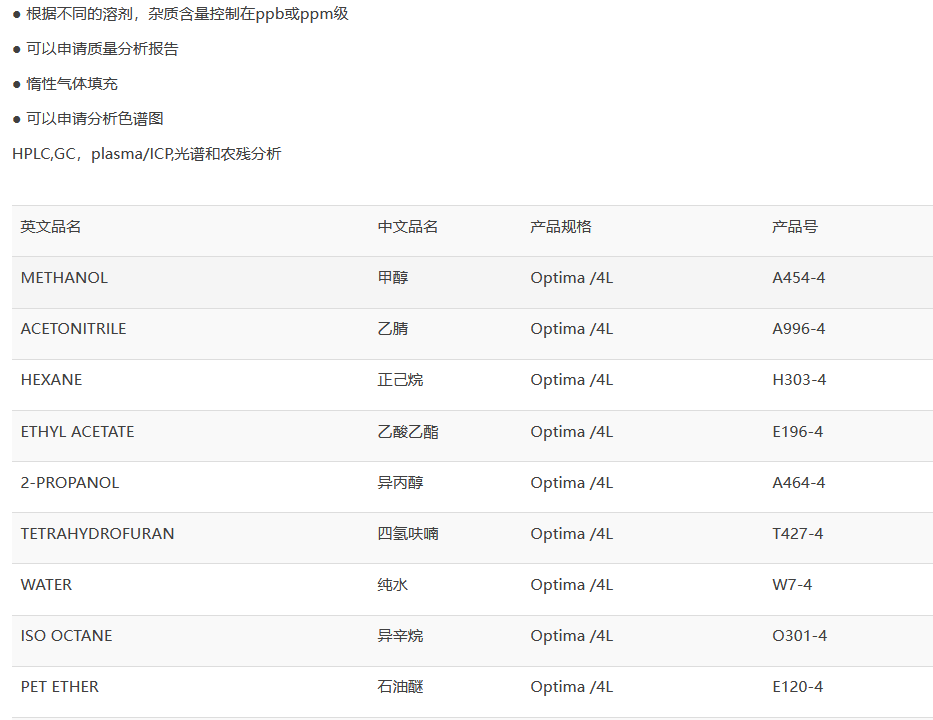The height and width of the screenshot is (720, 933).
Task: Select product number A464-4
Action: [799, 483]
